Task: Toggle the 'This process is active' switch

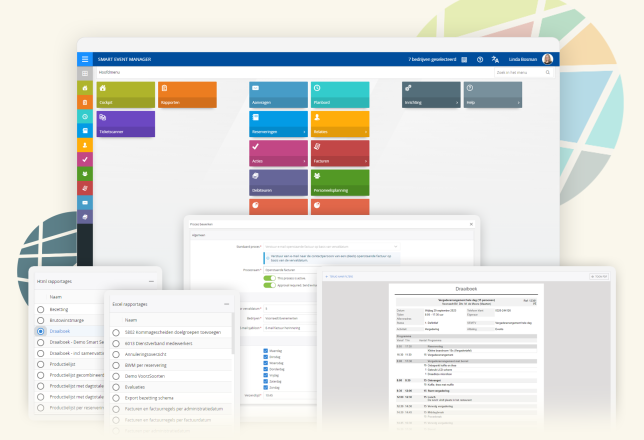Action: tap(269, 278)
